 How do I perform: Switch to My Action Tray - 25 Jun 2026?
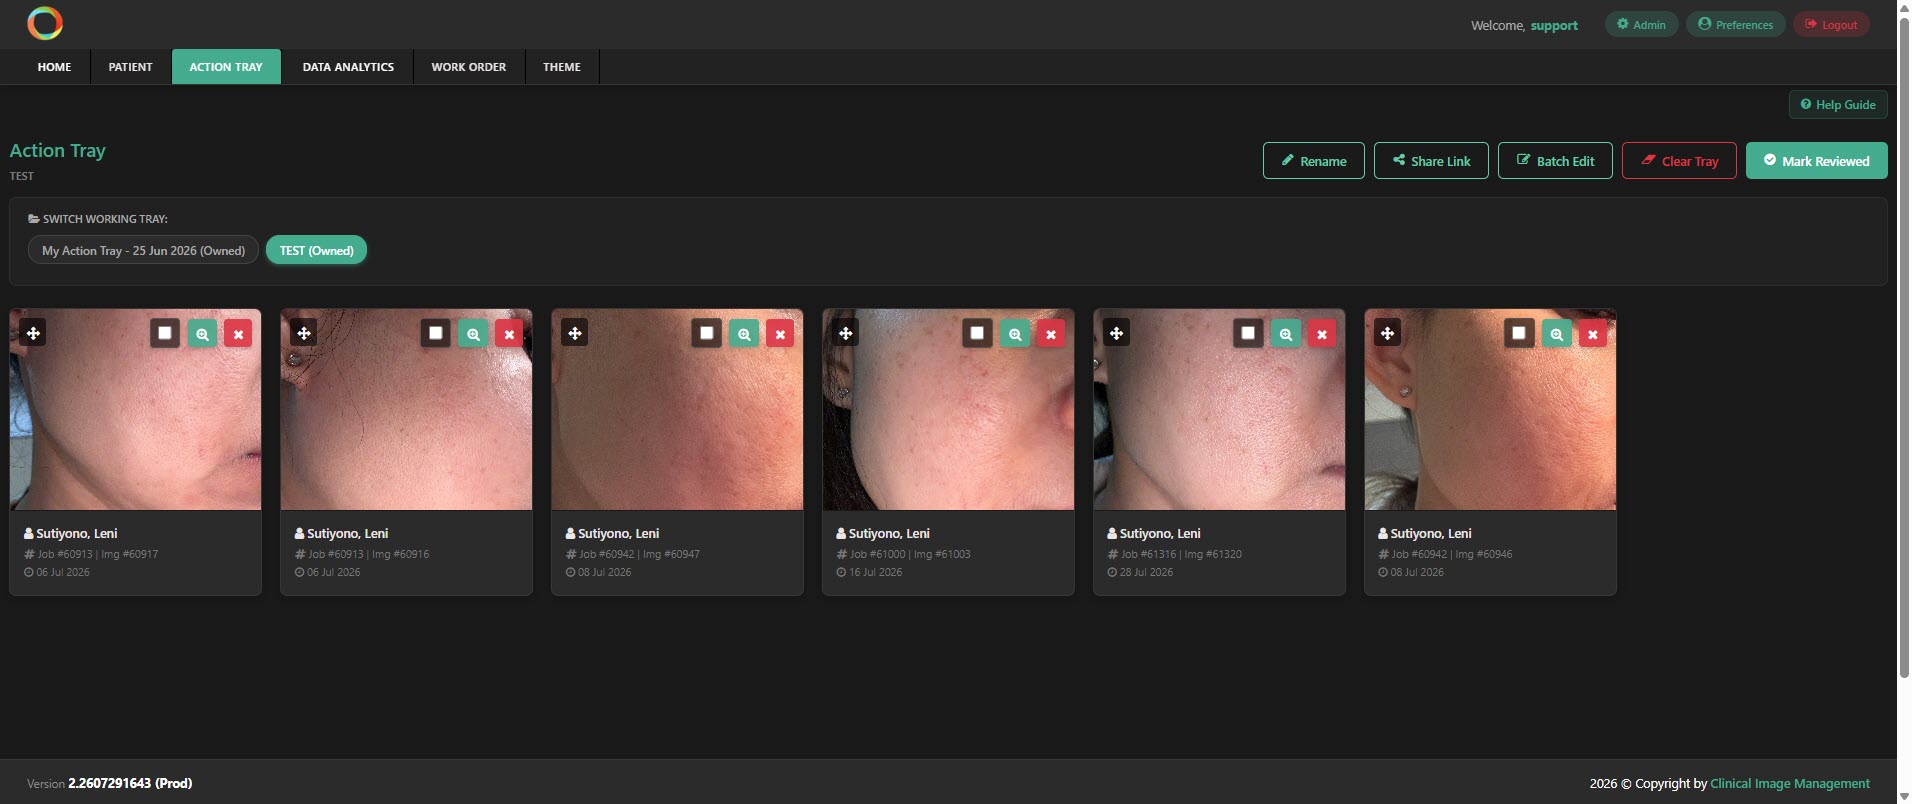pyautogui.click(x=143, y=250)
